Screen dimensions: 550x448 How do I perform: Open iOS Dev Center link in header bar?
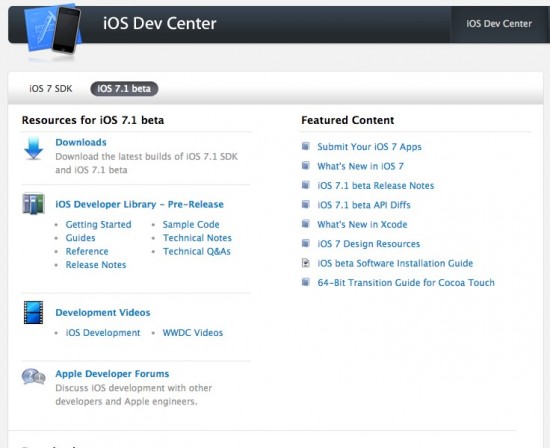click(x=499, y=24)
